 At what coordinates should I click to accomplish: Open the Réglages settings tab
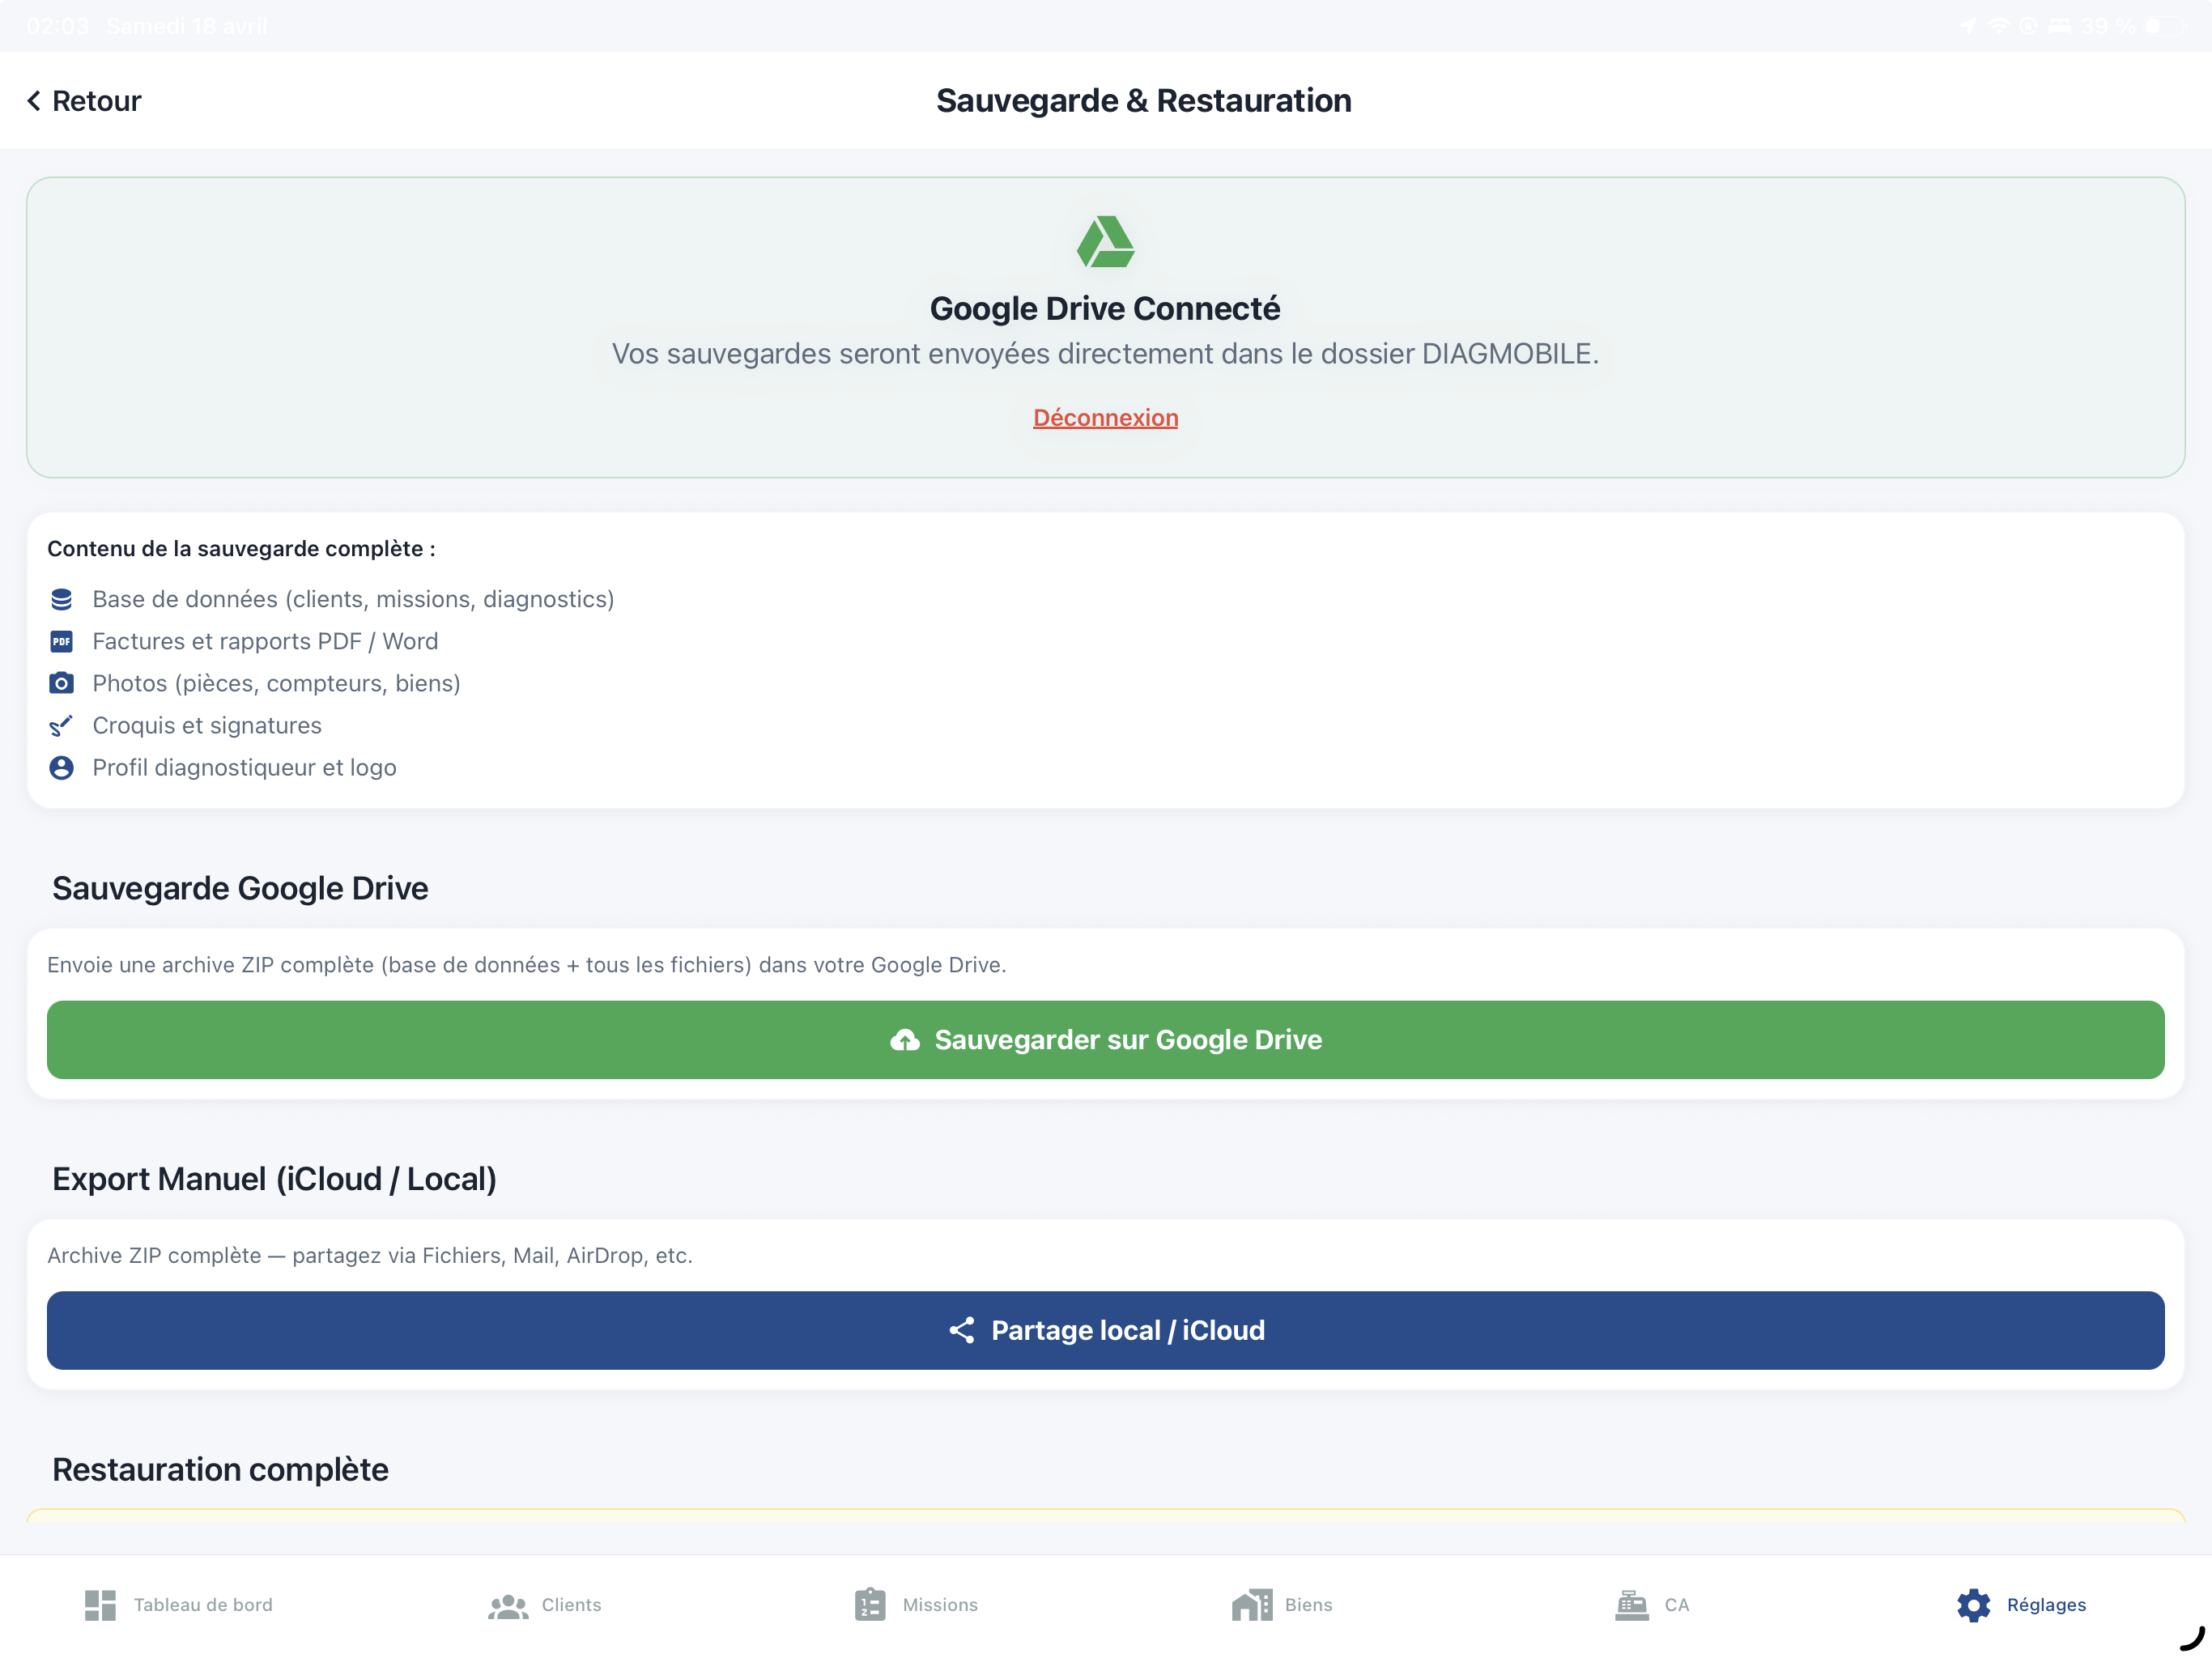(x=2022, y=1605)
